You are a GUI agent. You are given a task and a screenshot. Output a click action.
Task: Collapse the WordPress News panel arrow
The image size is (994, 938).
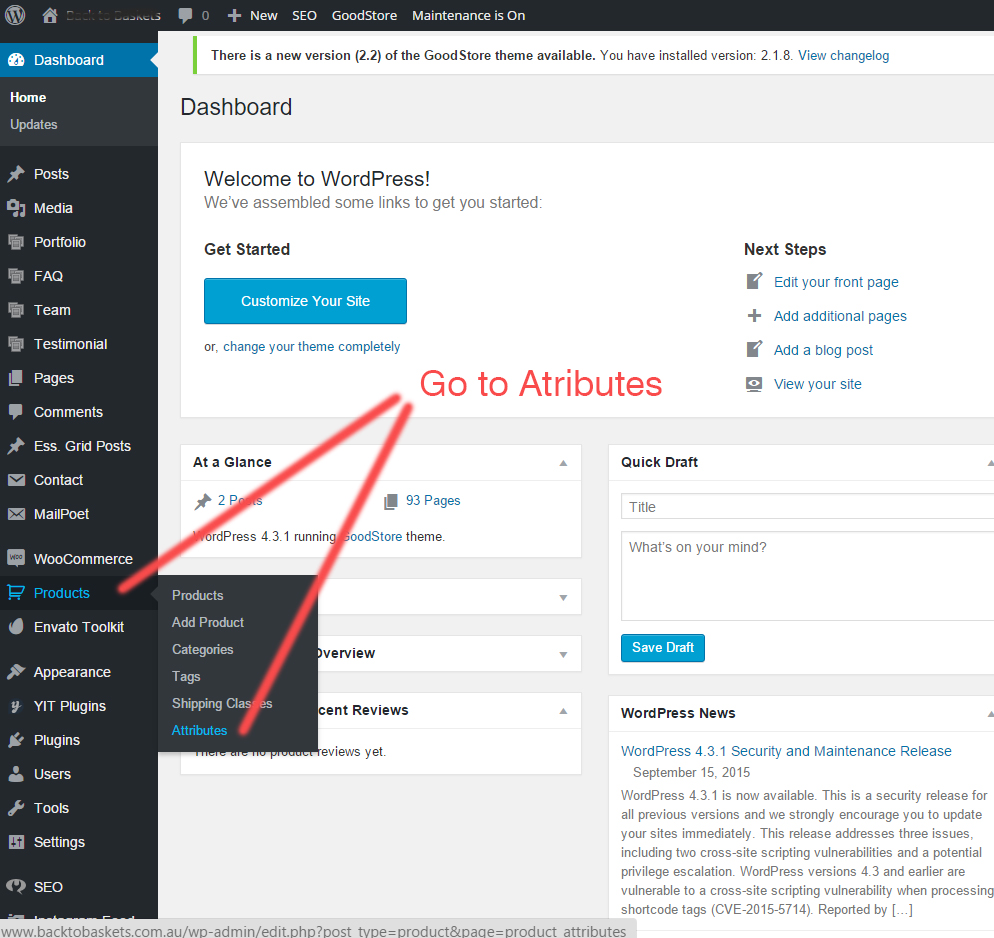(x=989, y=714)
